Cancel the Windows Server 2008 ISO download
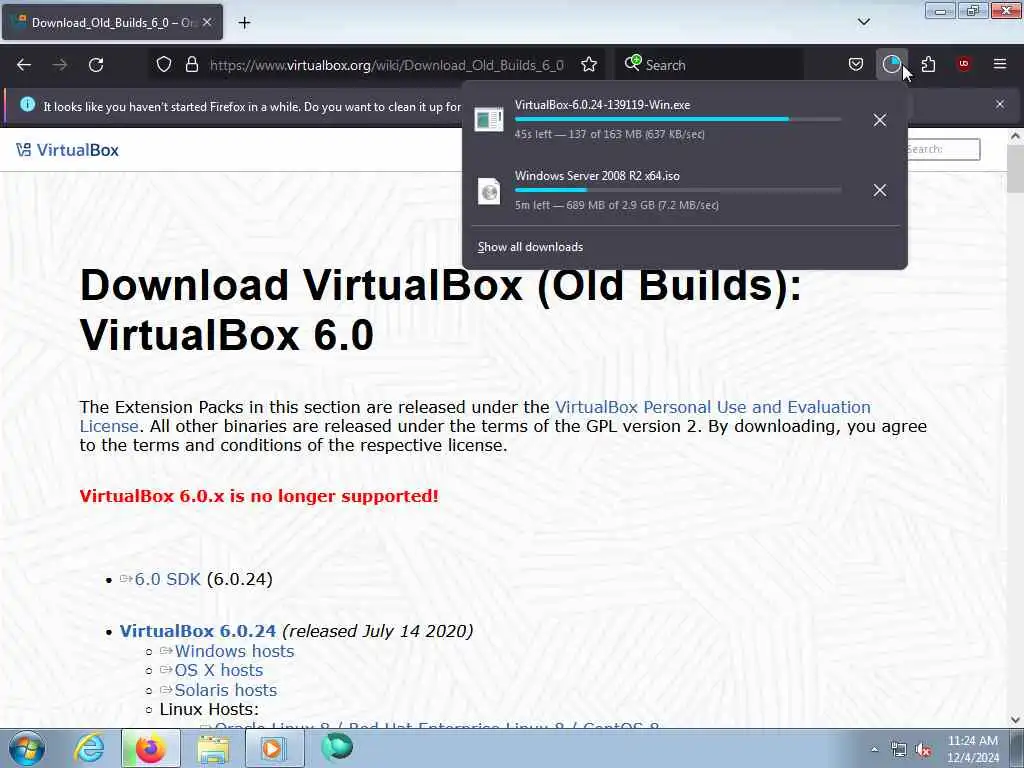 tap(880, 190)
